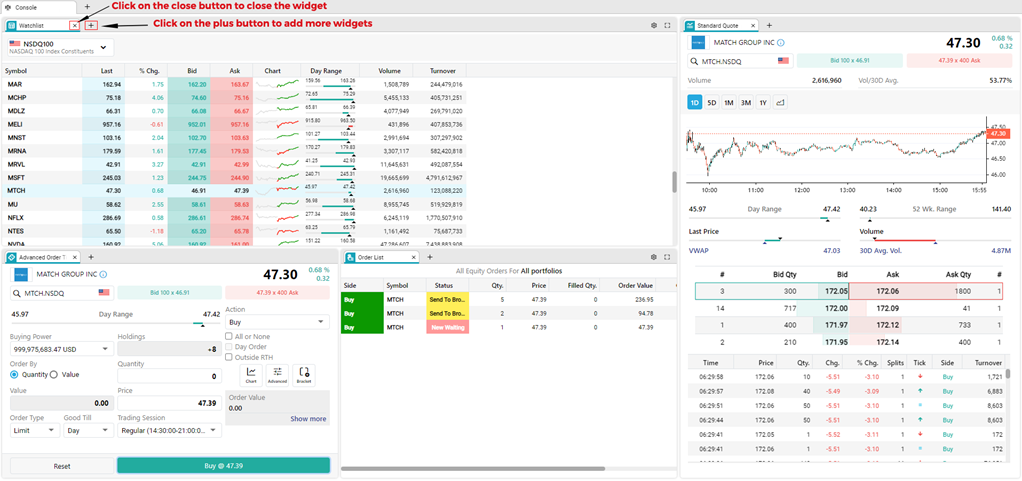Click the Day Range slider in order ticket

[205, 324]
